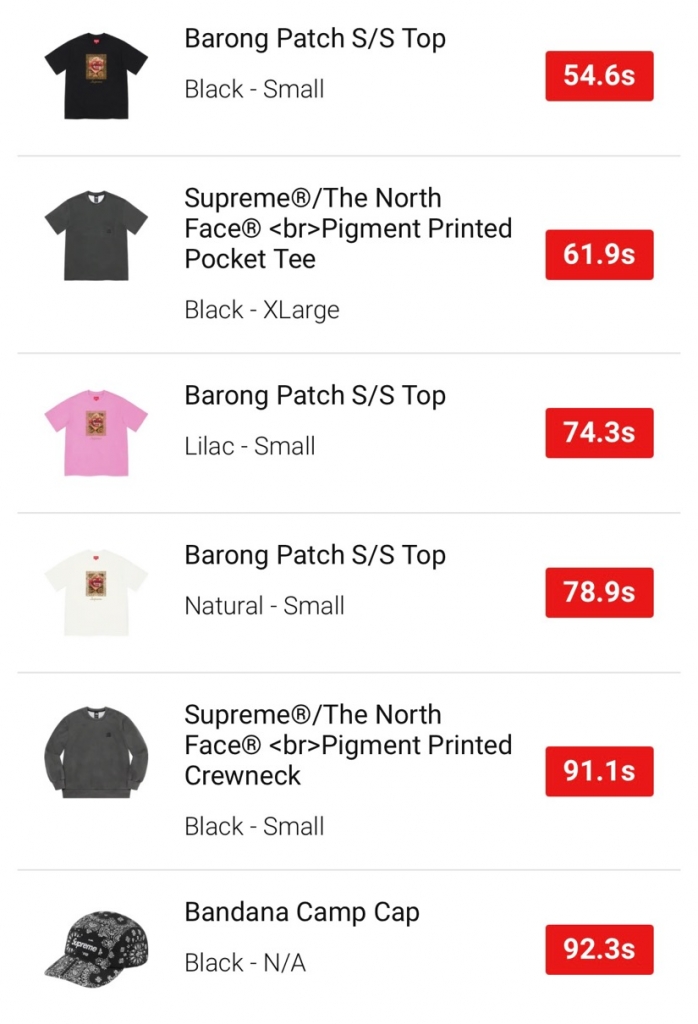Select the Barong Patch title above Lilac - Small
The width and height of the screenshot is (698, 1024).
[x=315, y=396]
